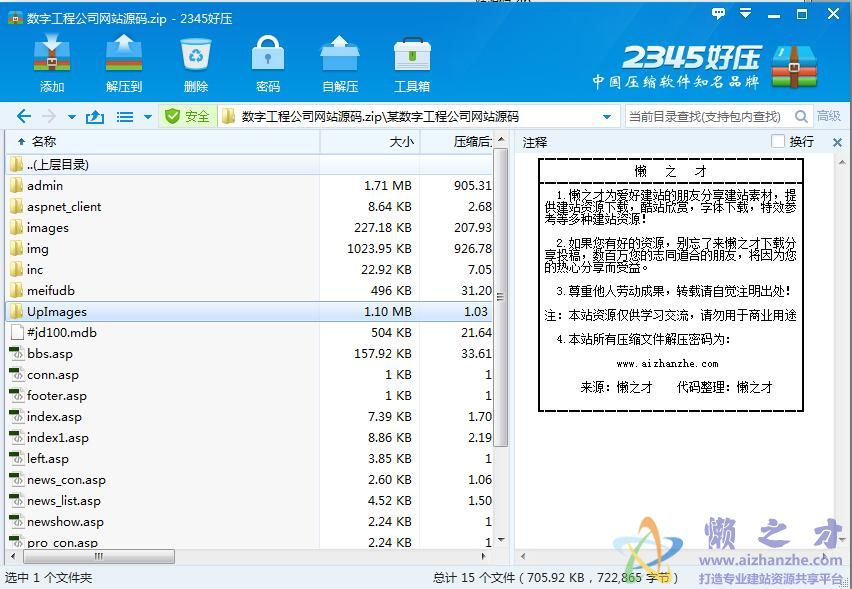Expand the address path dropdown
Image resolution: width=852 pixels, height=589 pixels.
607,117
